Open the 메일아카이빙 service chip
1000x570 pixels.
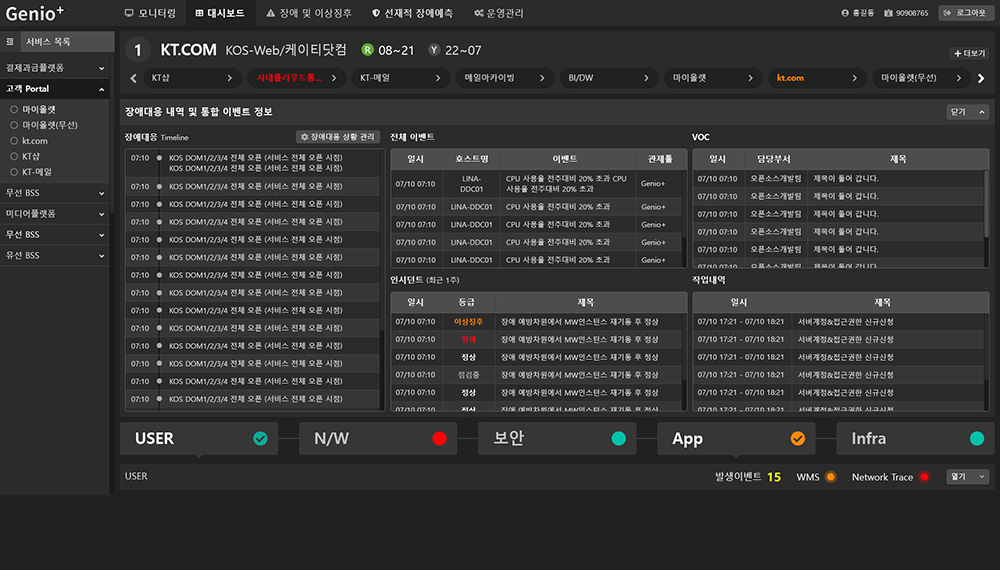(504, 78)
